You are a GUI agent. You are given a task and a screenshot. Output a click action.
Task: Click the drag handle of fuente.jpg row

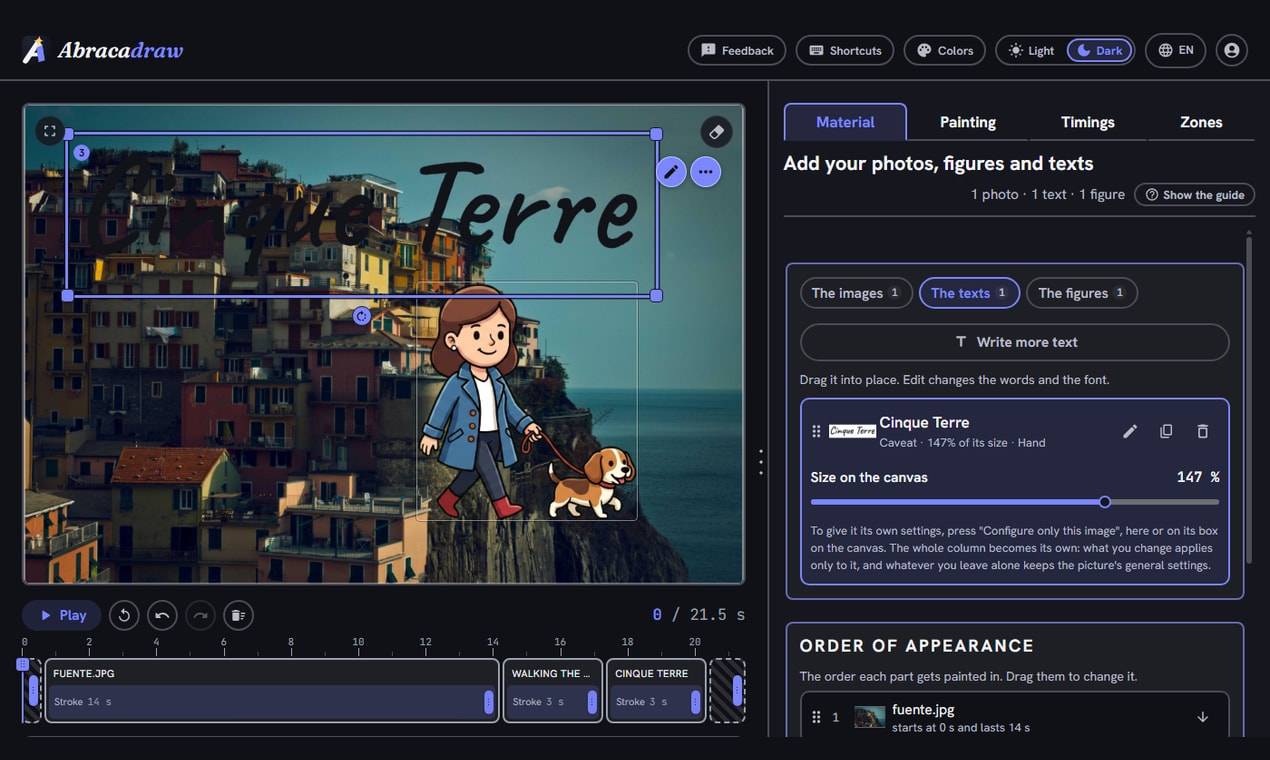click(816, 717)
